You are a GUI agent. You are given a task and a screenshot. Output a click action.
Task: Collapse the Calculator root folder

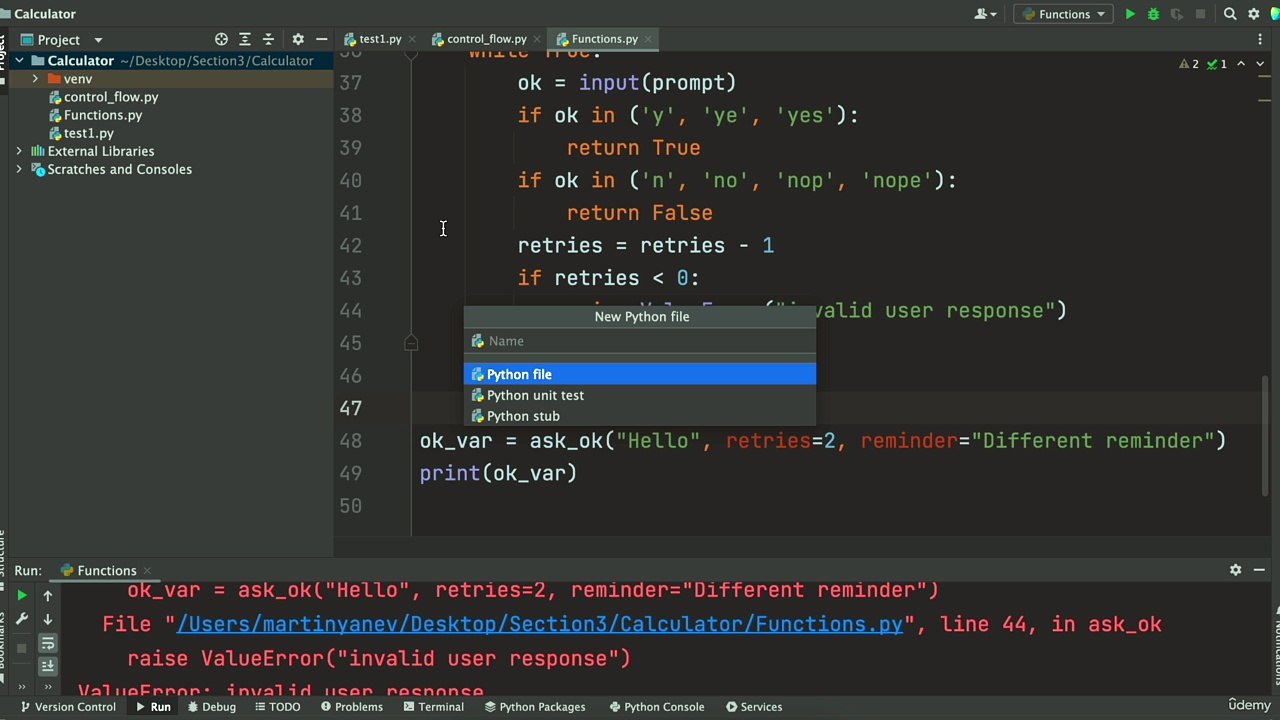(x=19, y=61)
